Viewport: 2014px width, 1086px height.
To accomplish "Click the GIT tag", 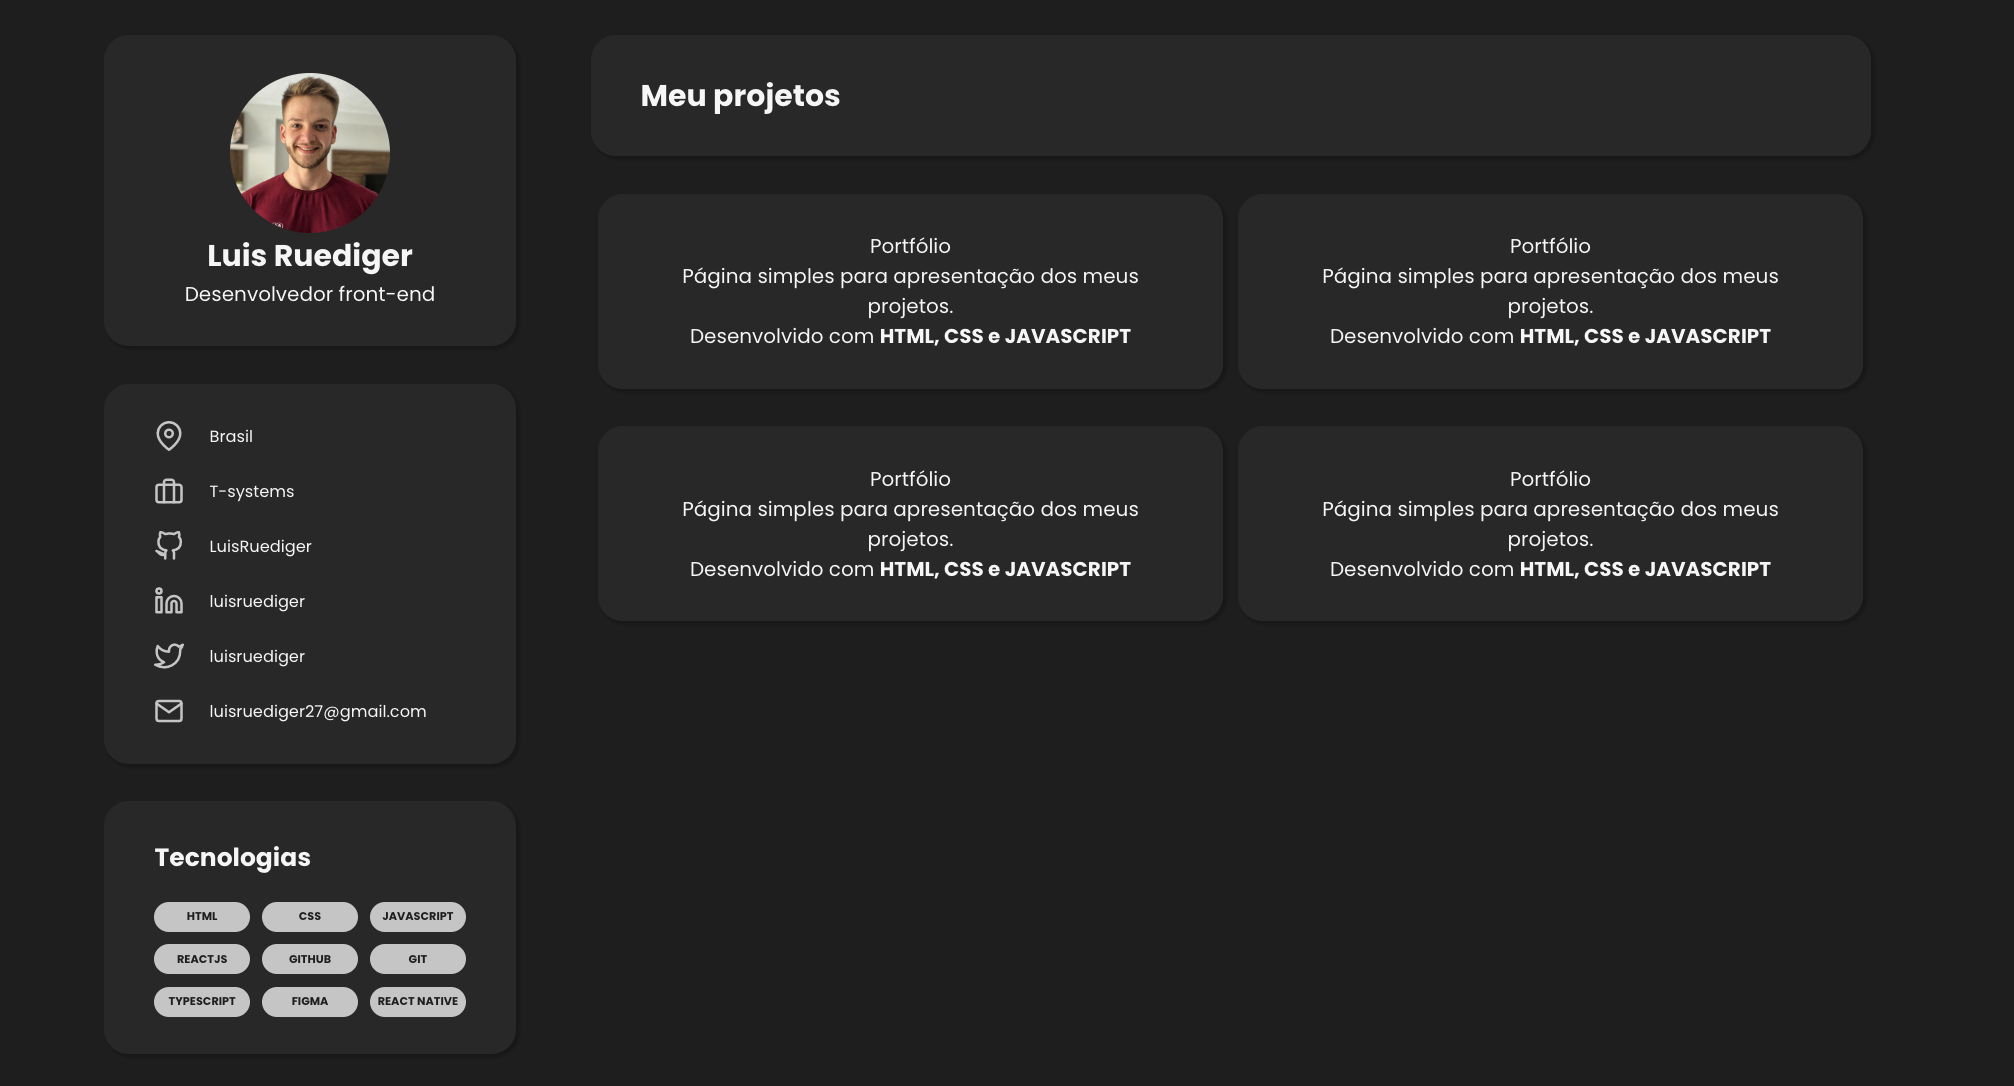I will [x=418, y=959].
